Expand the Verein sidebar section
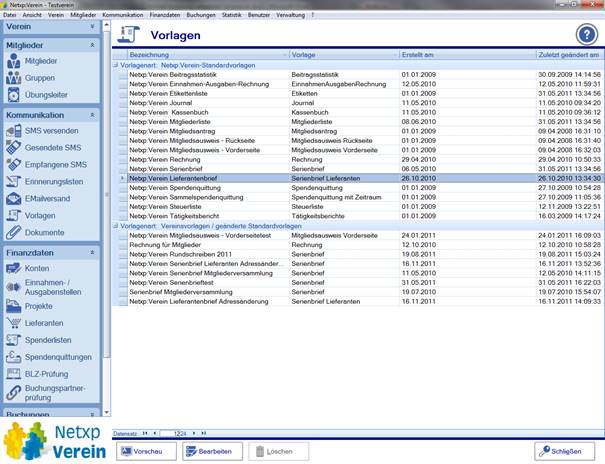The image size is (605, 464). pyautogui.click(x=92, y=27)
